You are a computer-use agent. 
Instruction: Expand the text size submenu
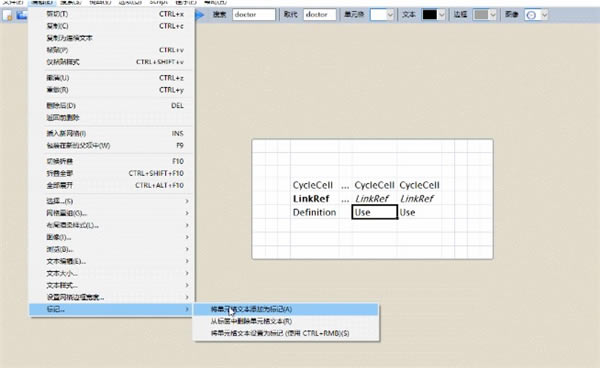tap(112, 273)
